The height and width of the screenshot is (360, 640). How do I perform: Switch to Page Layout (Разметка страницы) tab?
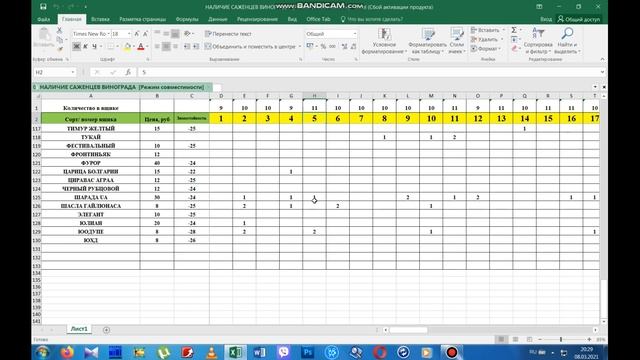point(142,19)
